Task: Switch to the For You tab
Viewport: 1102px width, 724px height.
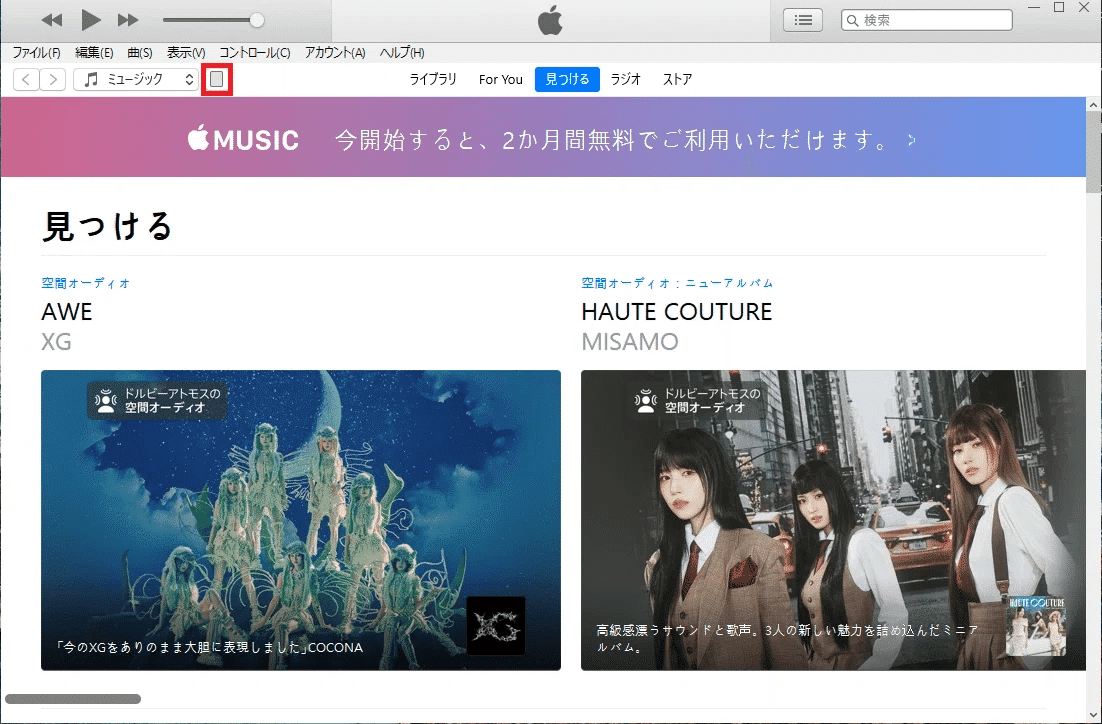Action: [x=500, y=79]
